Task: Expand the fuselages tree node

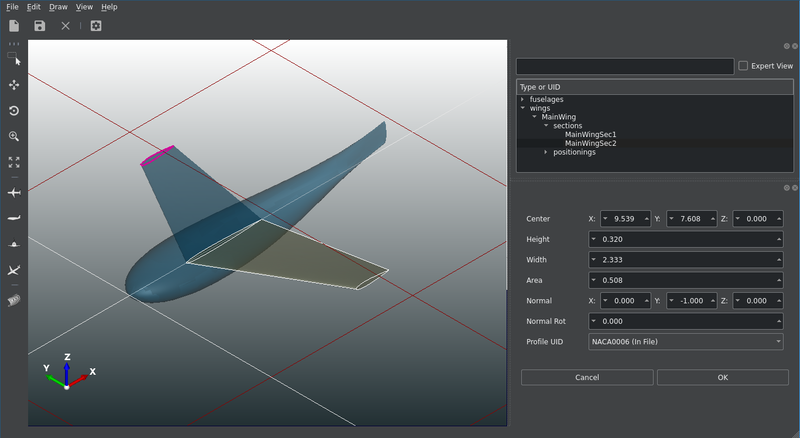Action: click(x=522, y=100)
